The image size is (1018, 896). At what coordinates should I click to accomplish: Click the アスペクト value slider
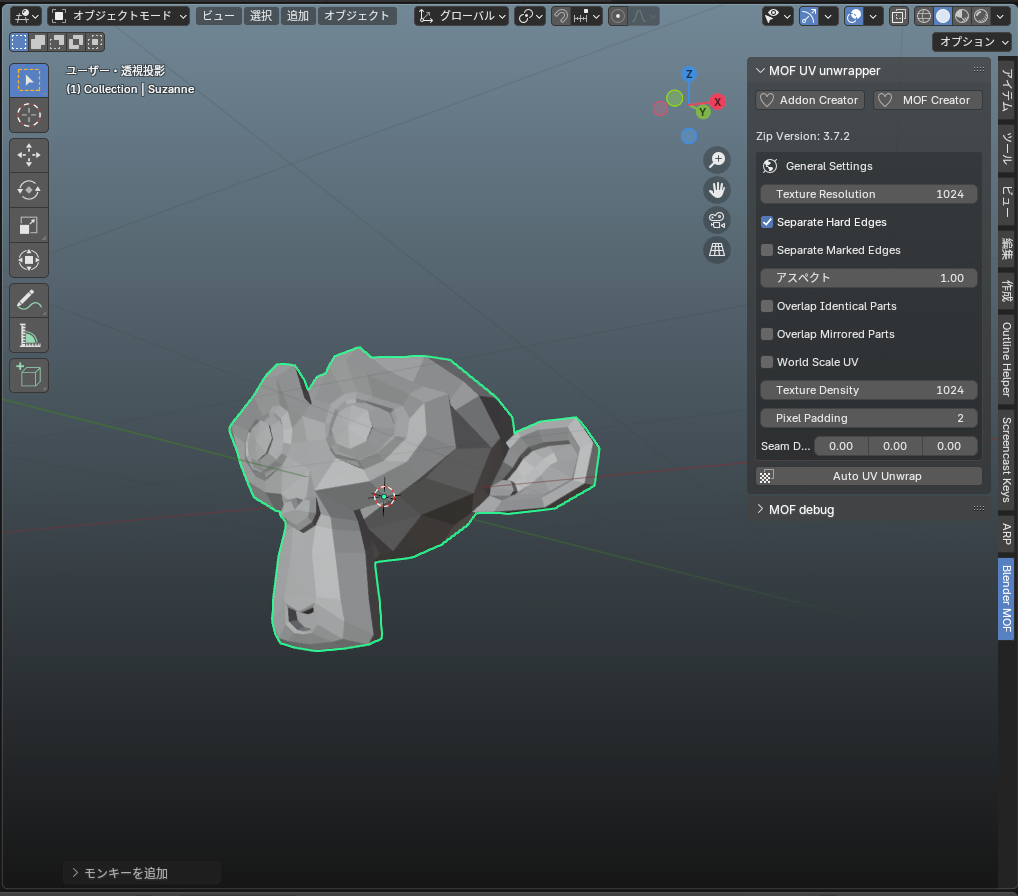[869, 278]
